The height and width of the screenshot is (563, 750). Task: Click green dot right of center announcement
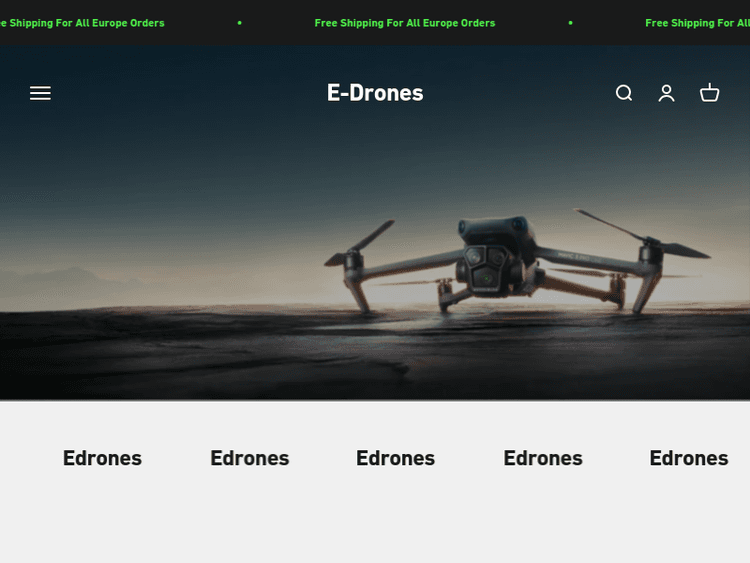pos(570,23)
